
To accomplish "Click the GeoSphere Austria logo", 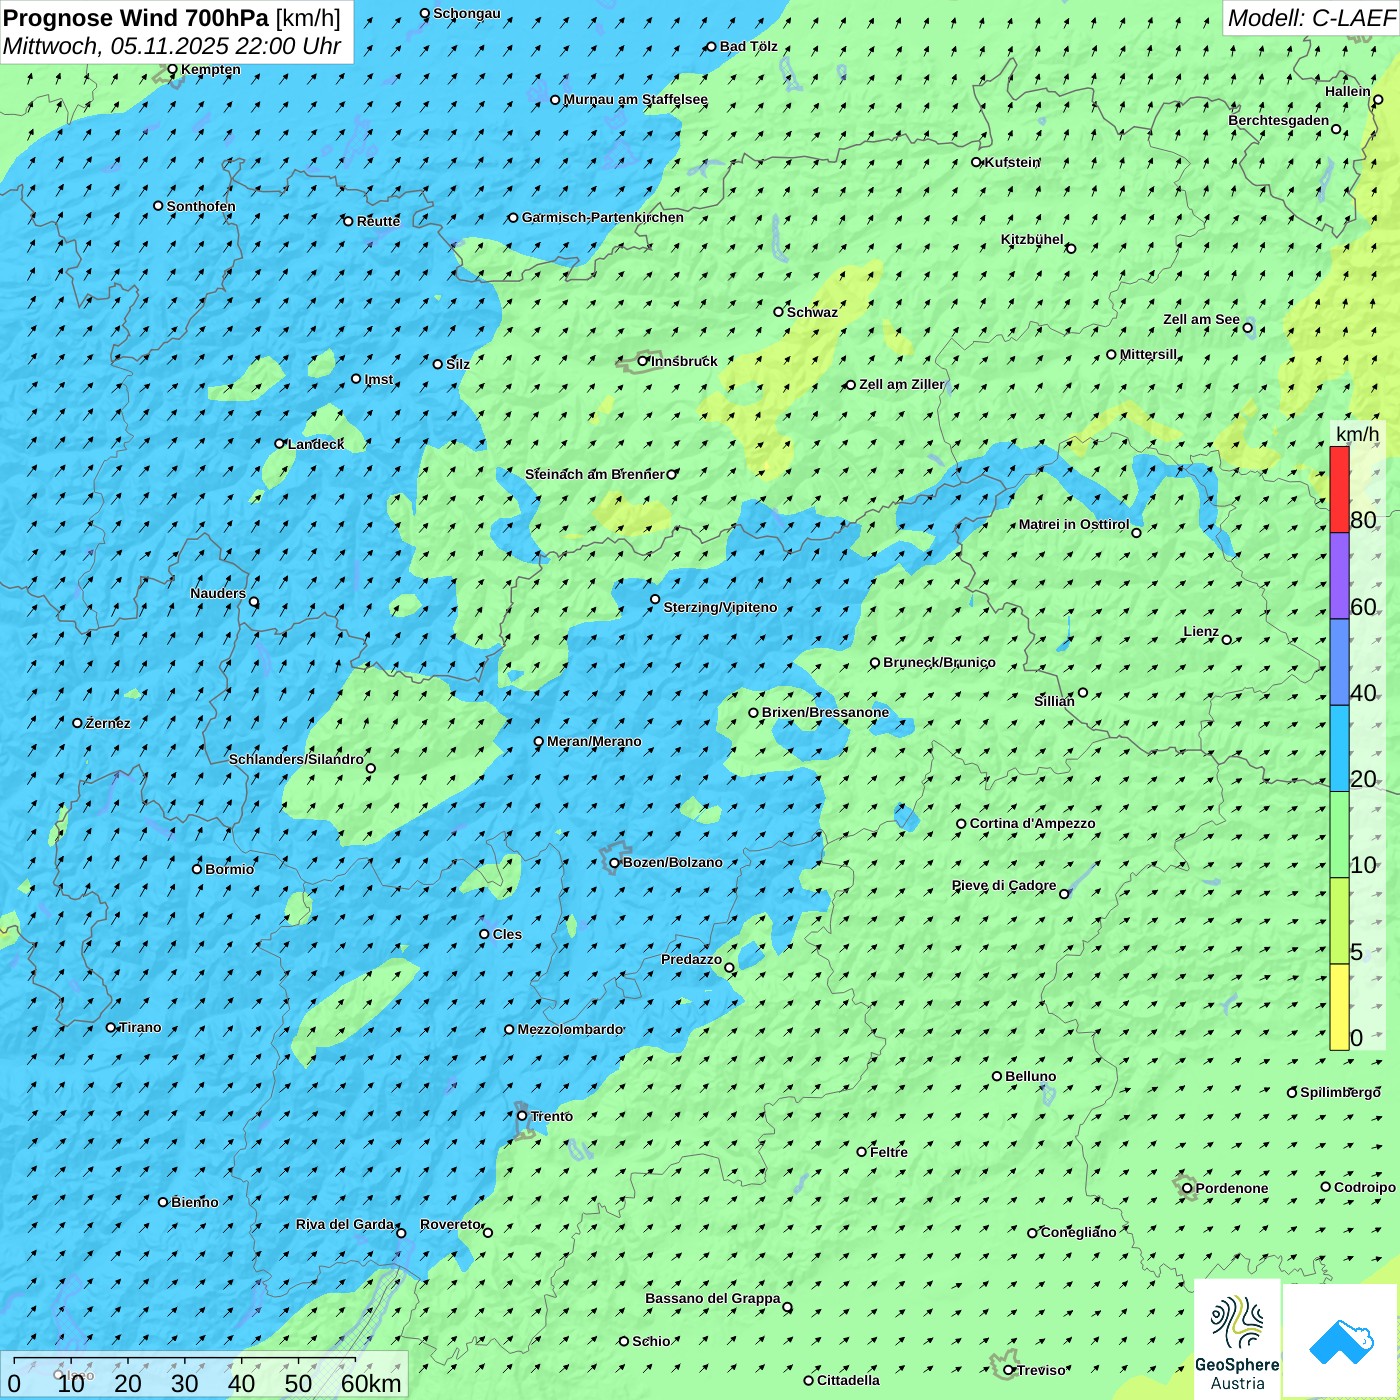I will click(x=1237, y=1338).
